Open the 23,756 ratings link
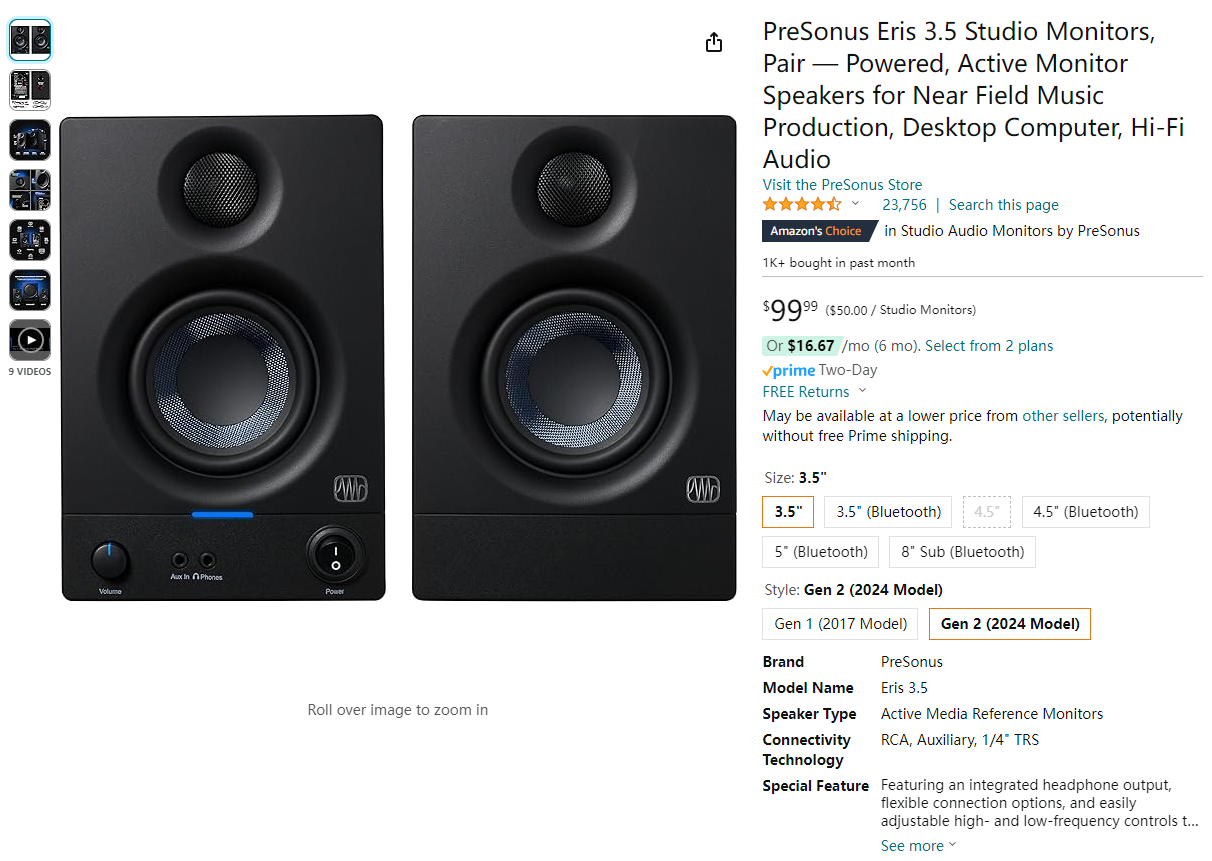 (904, 205)
